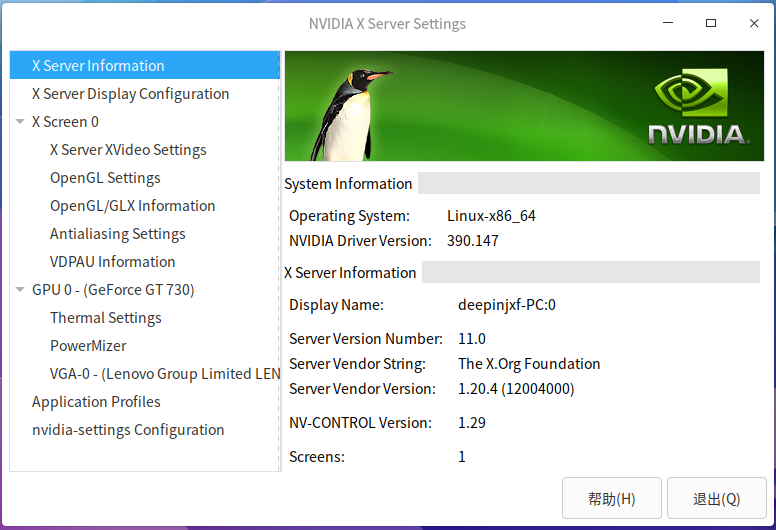The width and height of the screenshot is (776, 530).
Task: Click the 帮助(H) help button
Action: pyautogui.click(x=611, y=498)
